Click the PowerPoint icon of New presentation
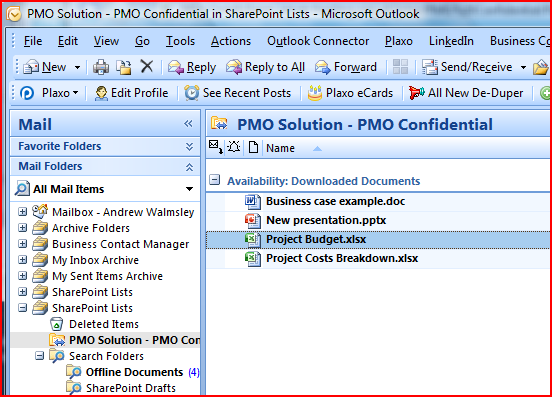The image size is (552, 397). [x=253, y=221]
